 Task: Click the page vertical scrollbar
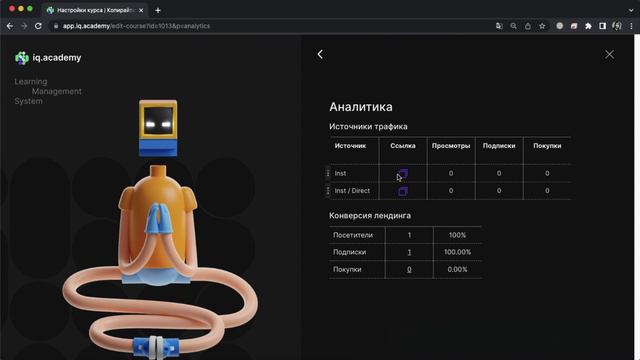pos(637,197)
